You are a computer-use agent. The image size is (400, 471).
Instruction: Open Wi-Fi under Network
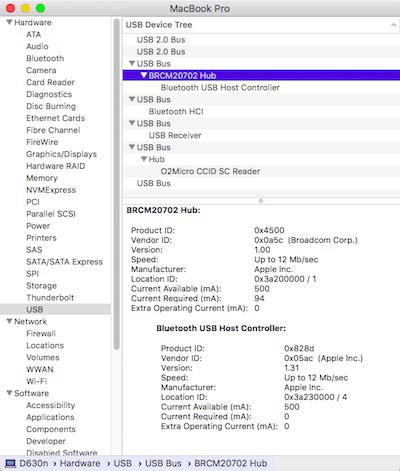[37, 381]
